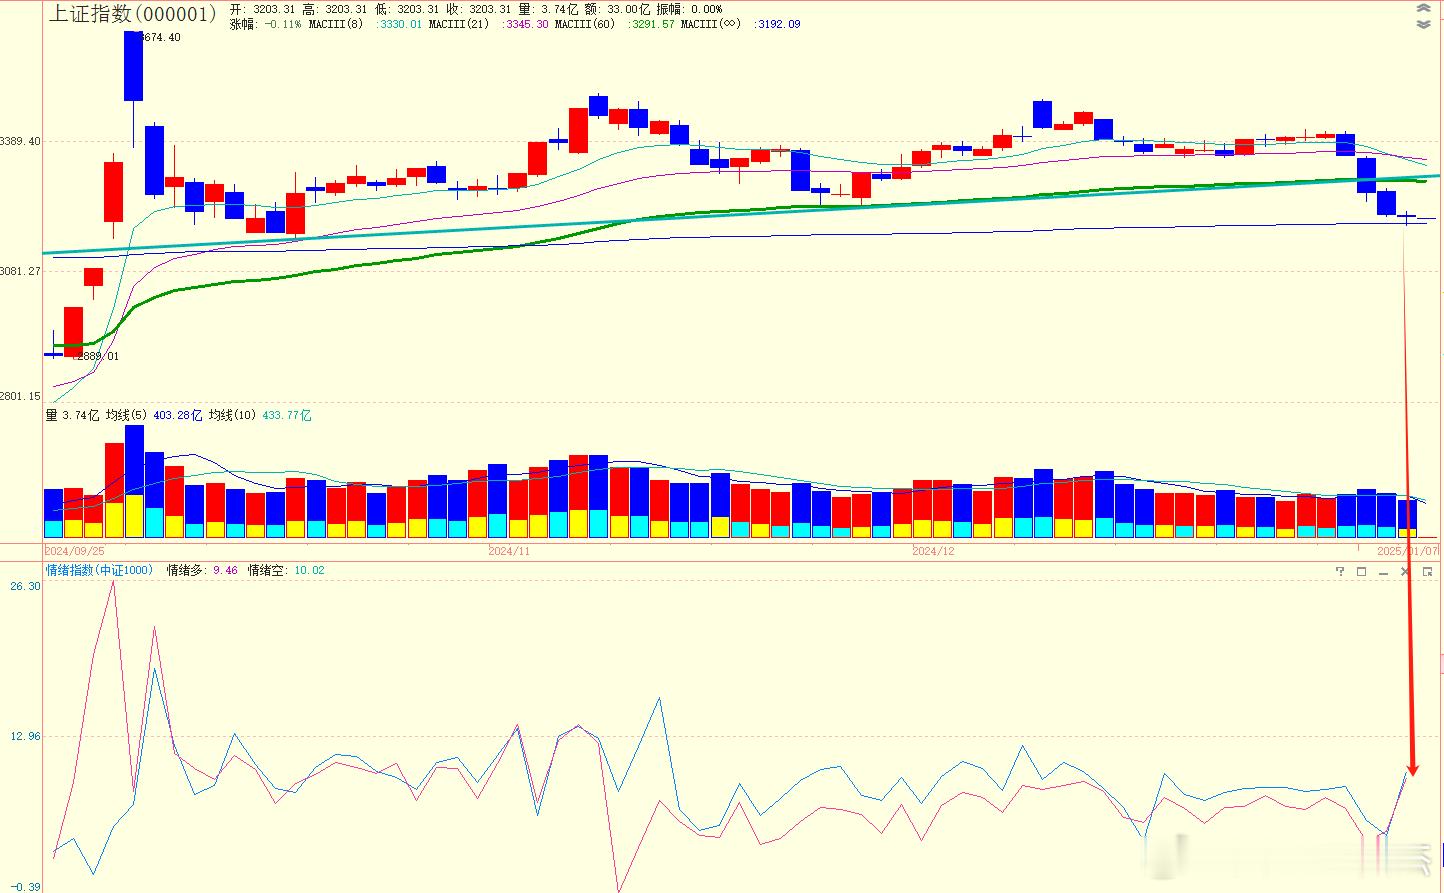Select the 额: 33.00亿 turnover readout
The width and height of the screenshot is (1444, 893).
coord(615,9)
